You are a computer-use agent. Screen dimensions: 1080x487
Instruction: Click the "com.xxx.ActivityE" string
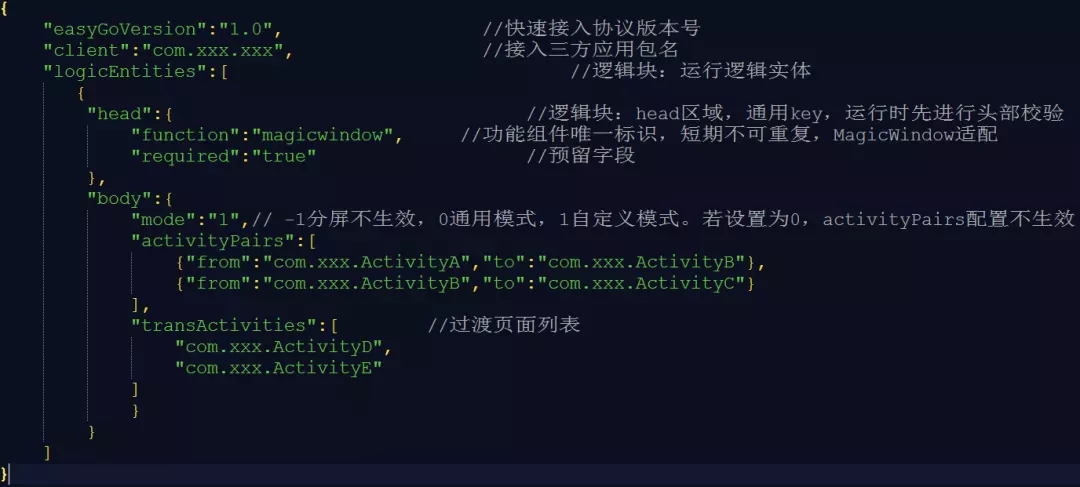pyautogui.click(x=278, y=368)
